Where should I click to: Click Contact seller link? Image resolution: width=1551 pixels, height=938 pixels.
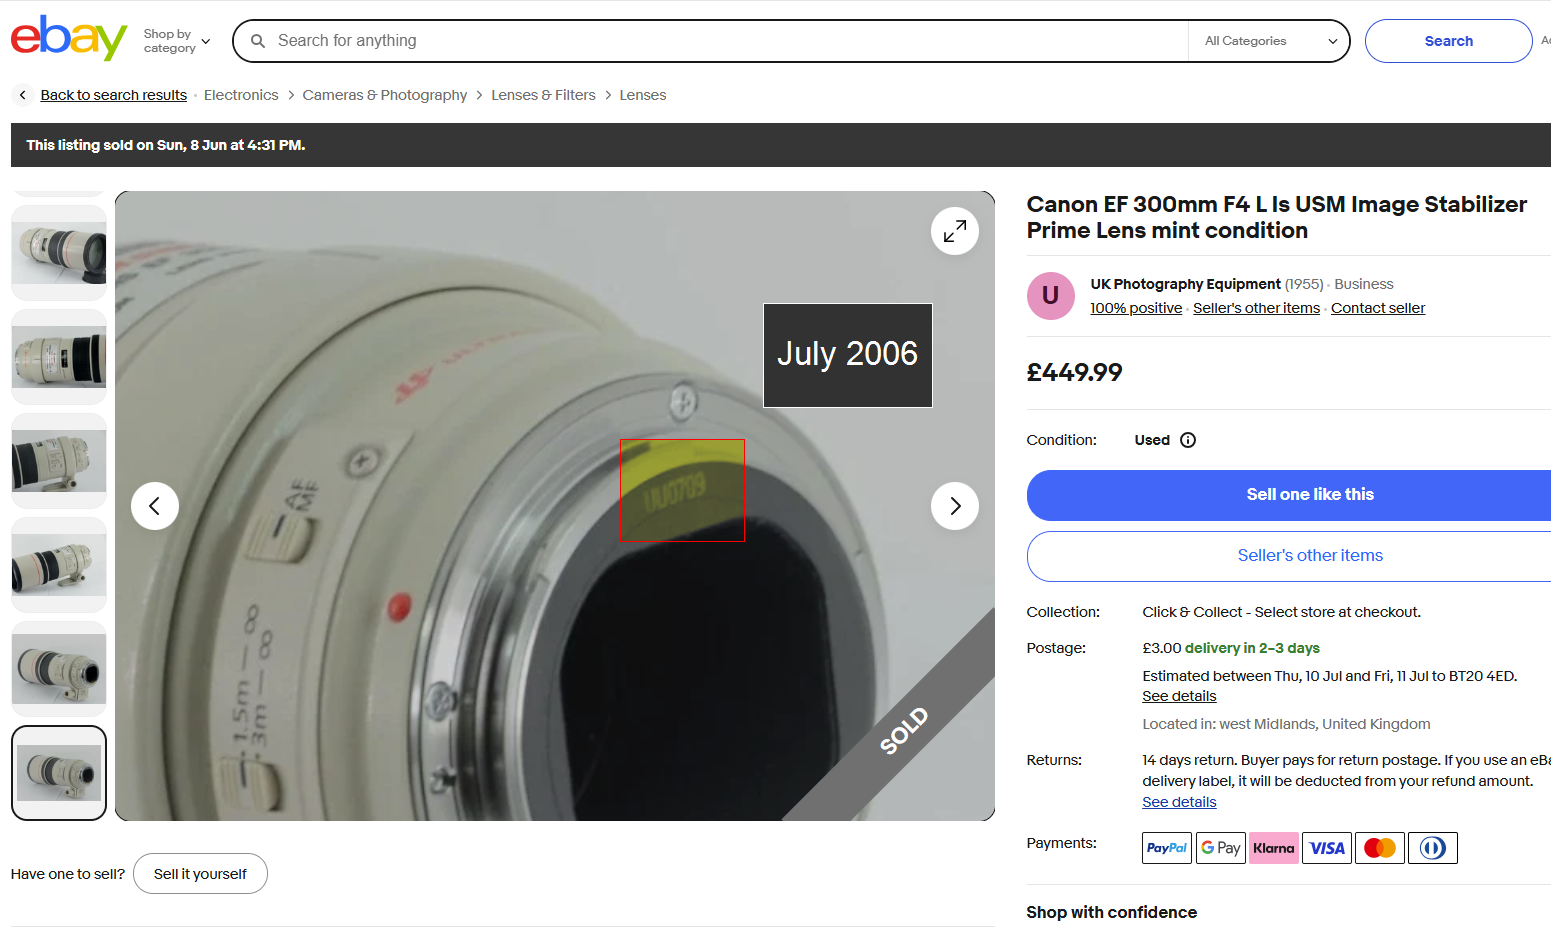1378,308
